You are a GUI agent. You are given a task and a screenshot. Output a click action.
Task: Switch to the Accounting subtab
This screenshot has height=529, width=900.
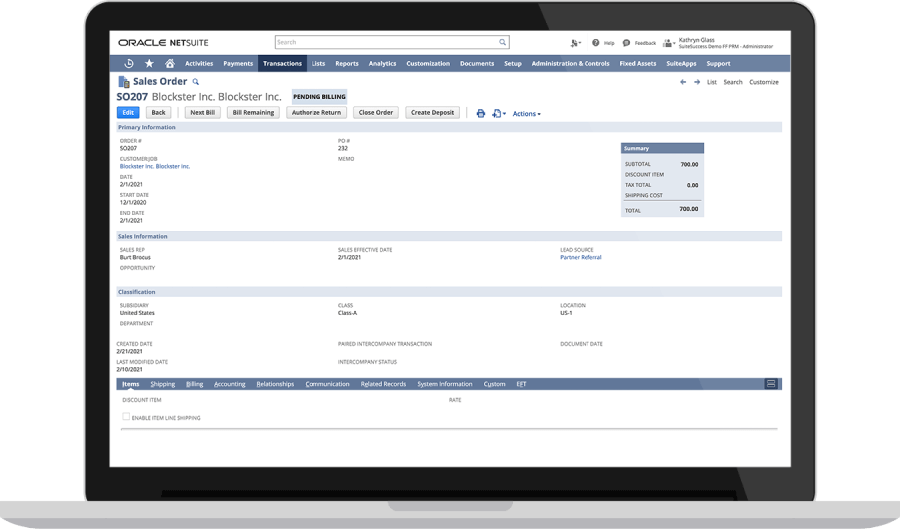(230, 384)
